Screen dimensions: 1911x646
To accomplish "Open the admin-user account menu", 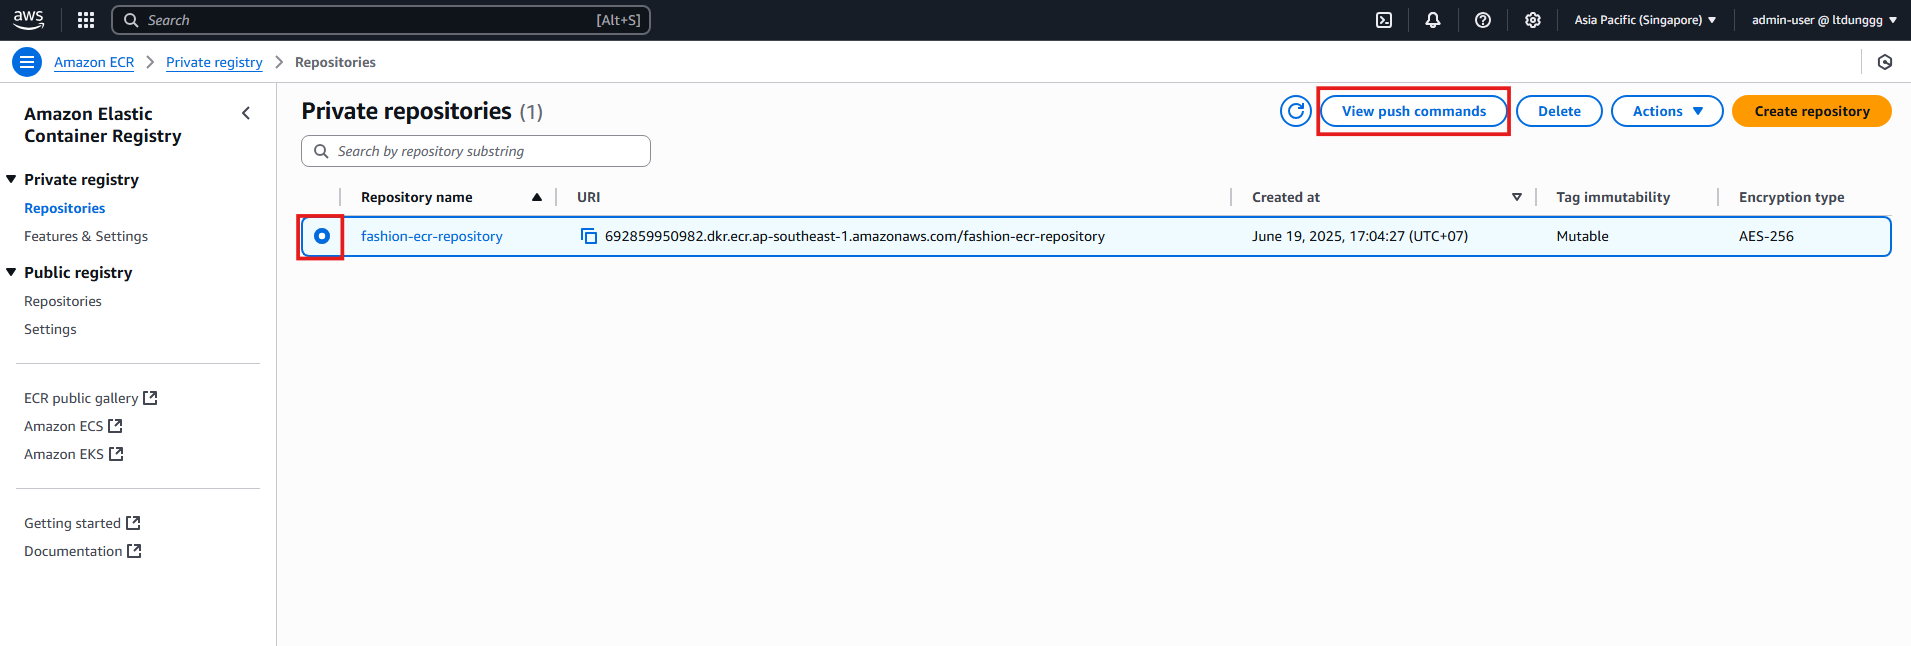I will click(1824, 20).
